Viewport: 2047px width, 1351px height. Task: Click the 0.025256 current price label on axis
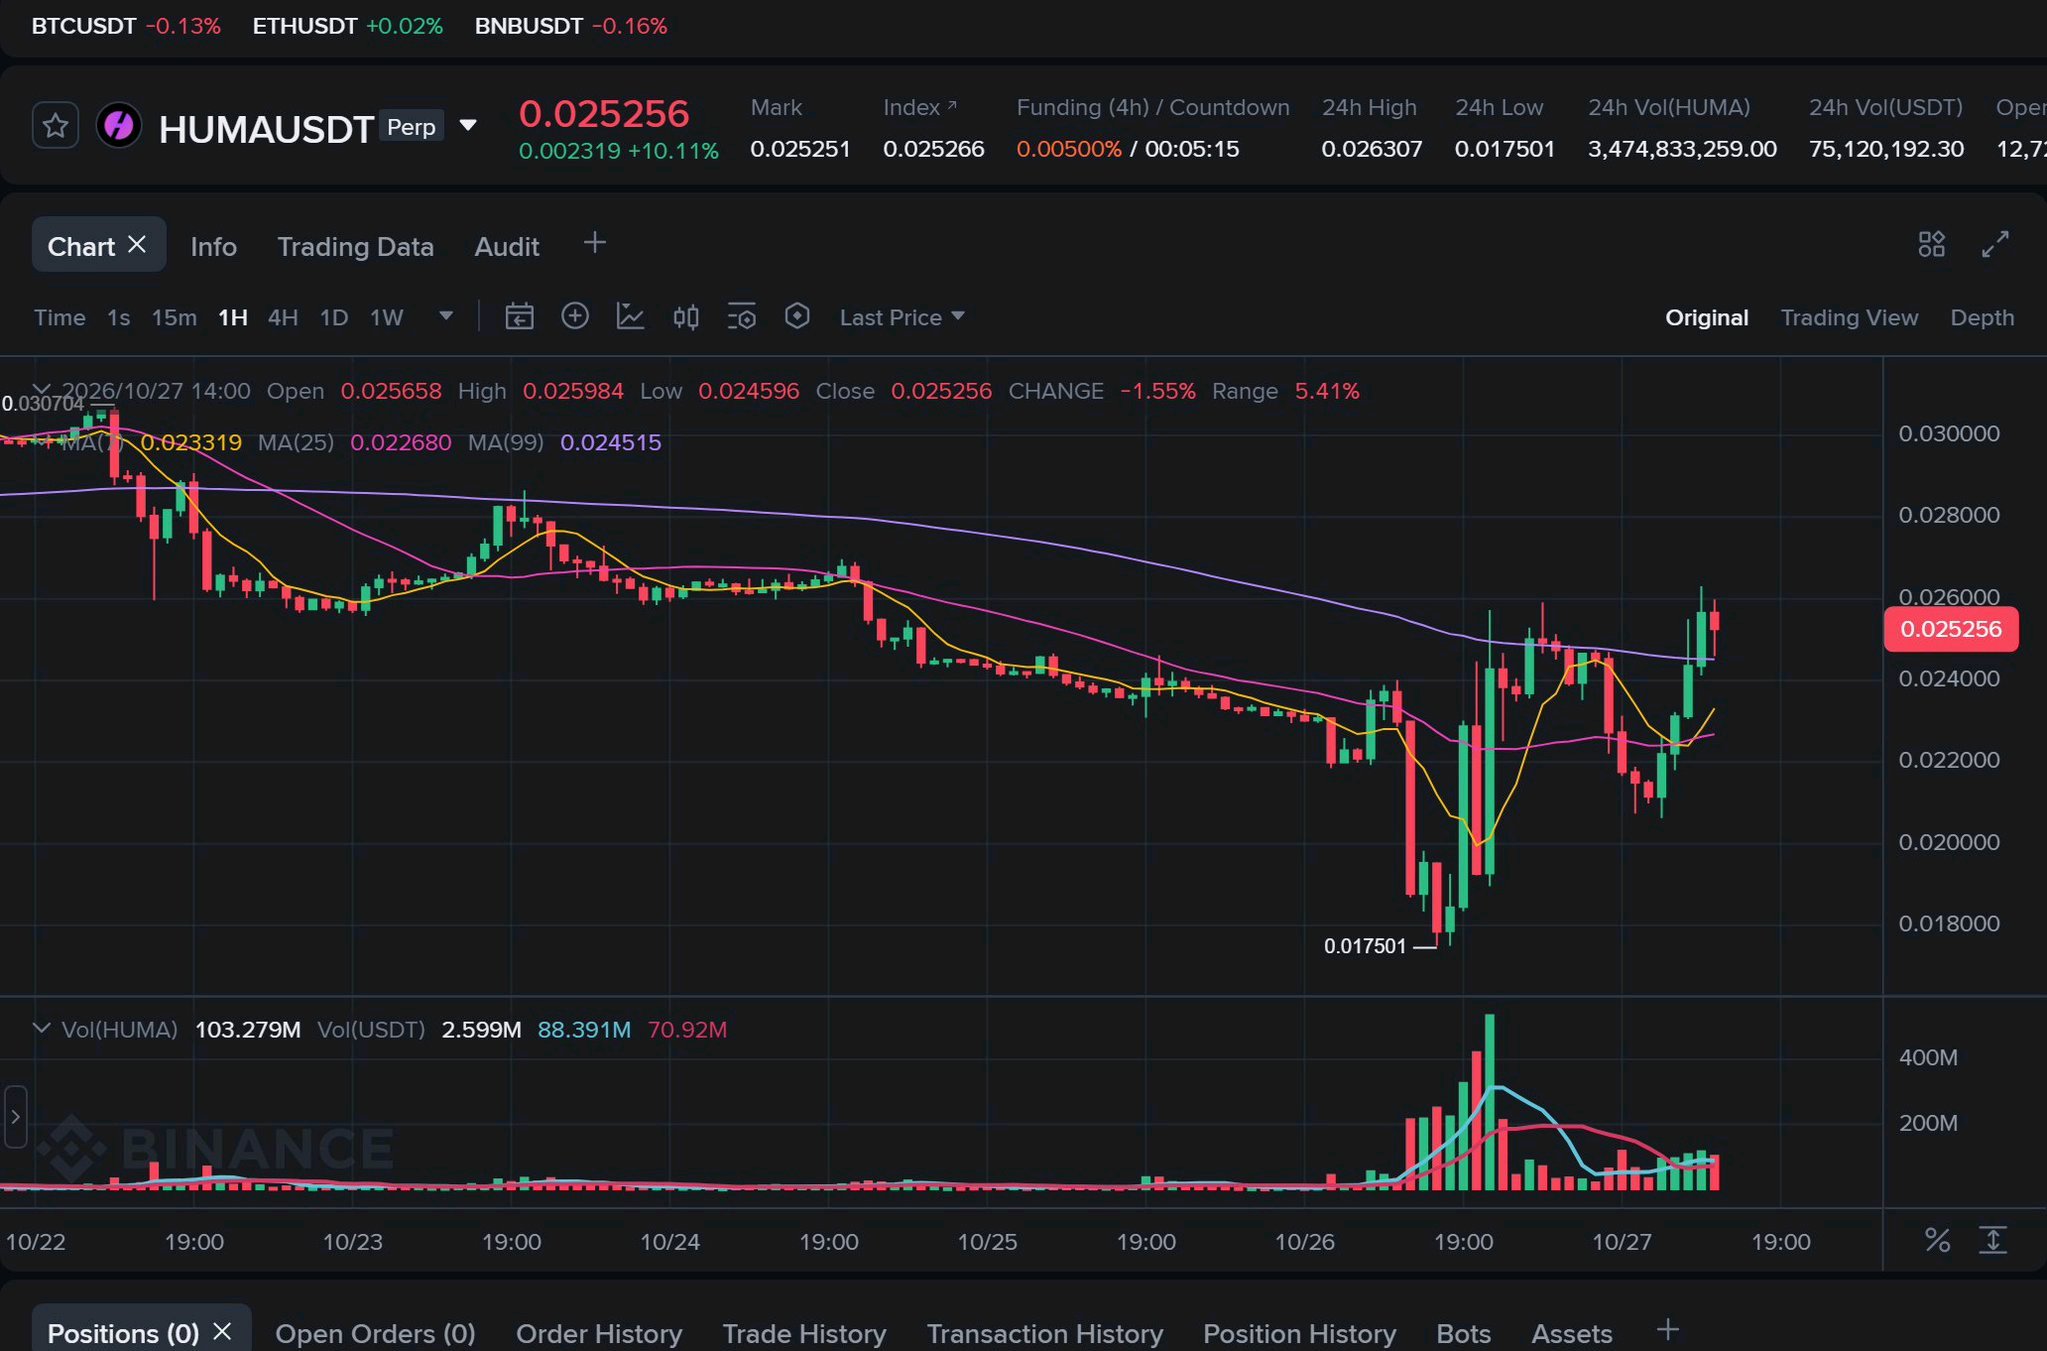1950,629
